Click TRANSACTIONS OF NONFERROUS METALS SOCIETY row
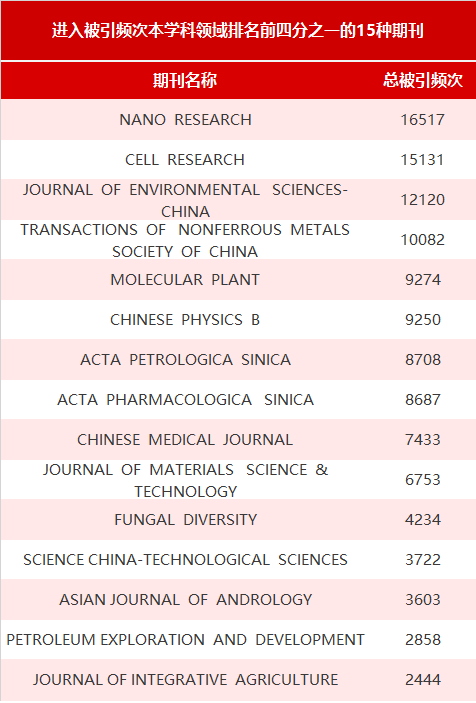 (x=238, y=239)
